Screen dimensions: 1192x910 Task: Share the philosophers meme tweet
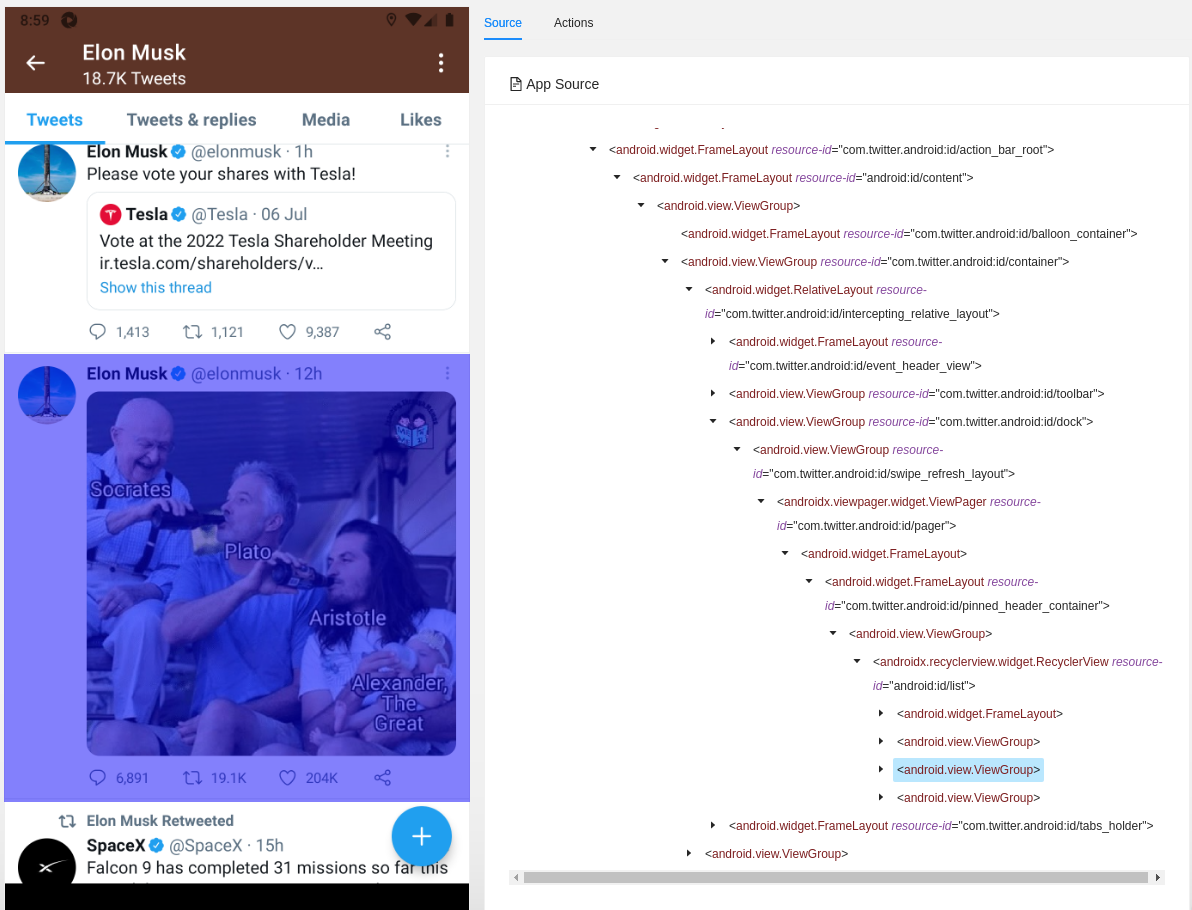coord(382,778)
